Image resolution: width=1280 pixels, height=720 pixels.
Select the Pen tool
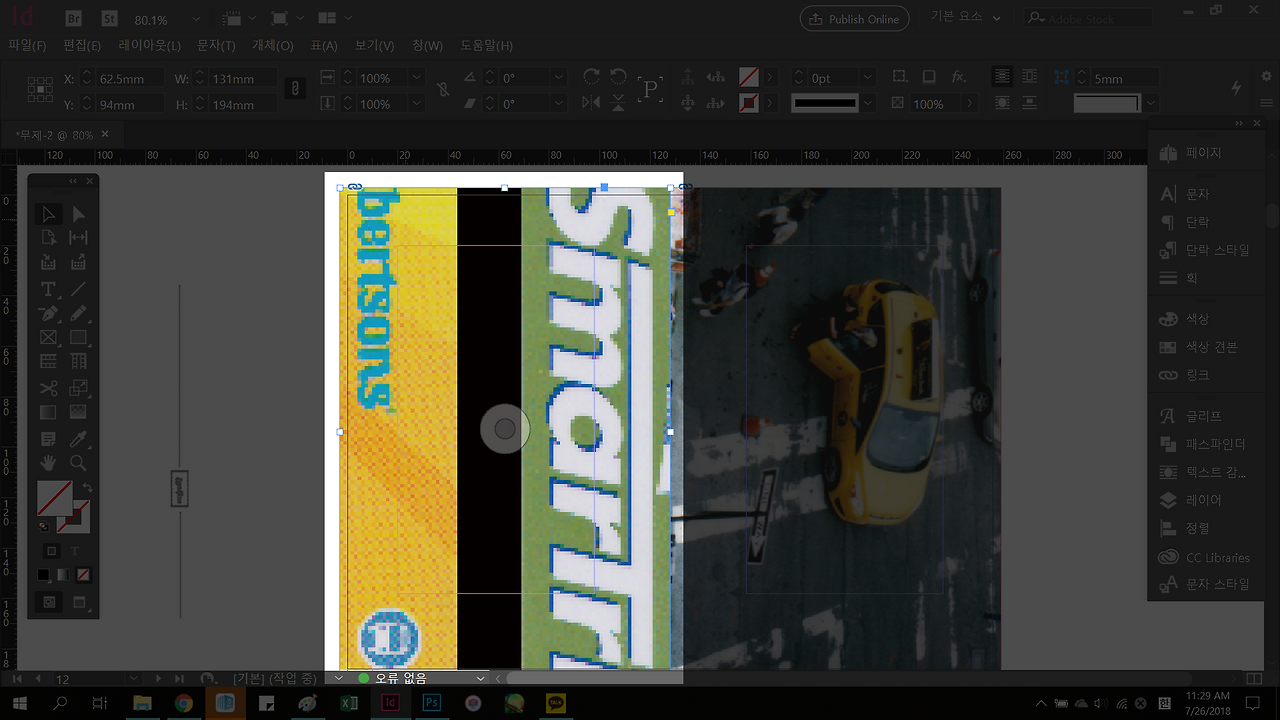coord(47,314)
